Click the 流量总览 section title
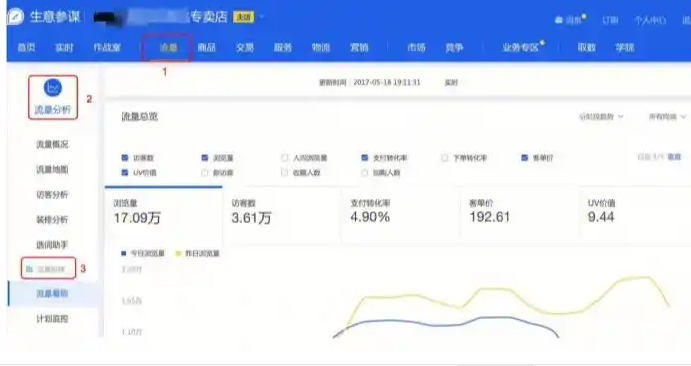Screen dimensions: 691x366 (139, 117)
